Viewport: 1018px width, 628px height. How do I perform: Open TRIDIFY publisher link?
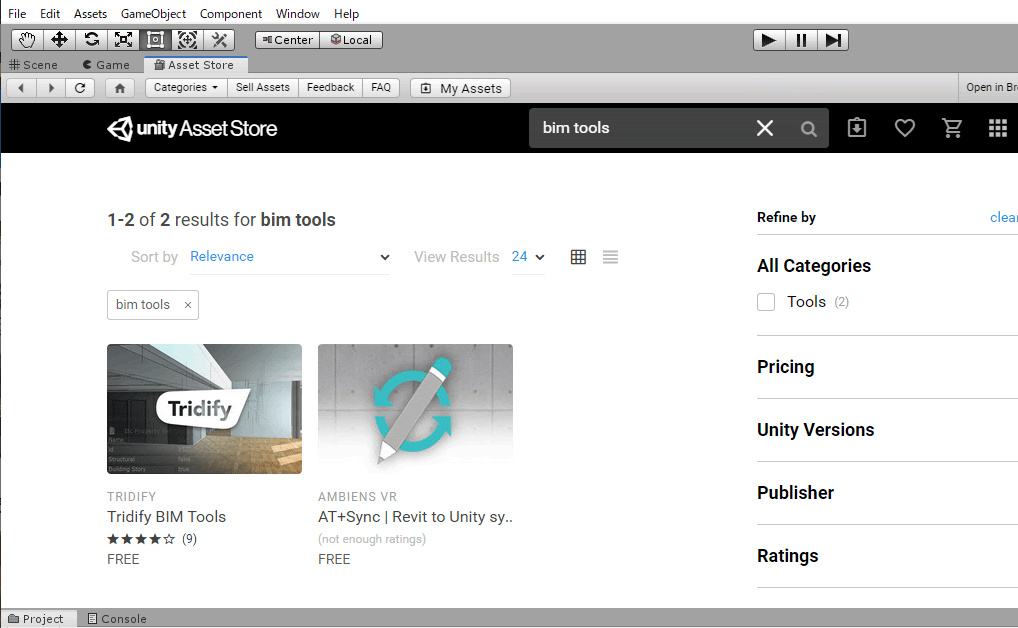tap(132, 497)
